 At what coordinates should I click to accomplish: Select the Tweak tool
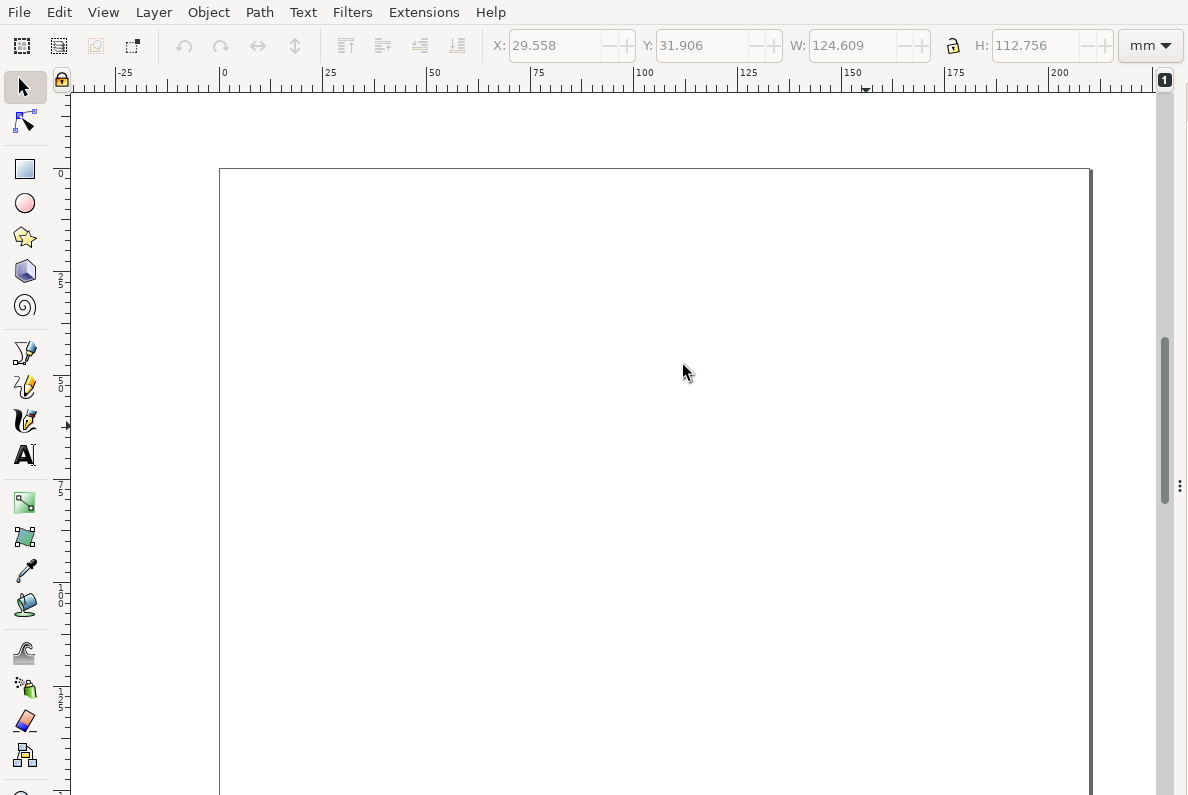[24, 653]
